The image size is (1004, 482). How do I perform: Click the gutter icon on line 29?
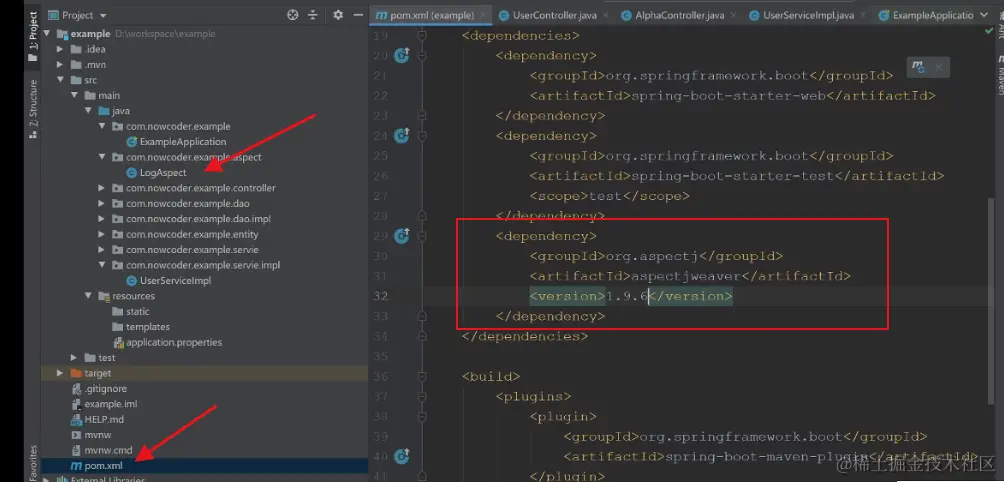(401, 236)
